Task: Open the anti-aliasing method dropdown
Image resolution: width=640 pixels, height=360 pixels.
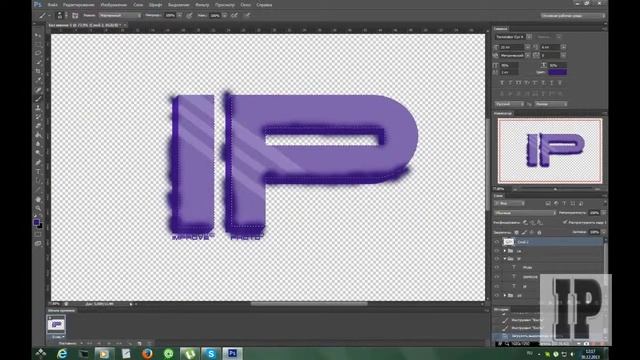Action: click(x=551, y=104)
